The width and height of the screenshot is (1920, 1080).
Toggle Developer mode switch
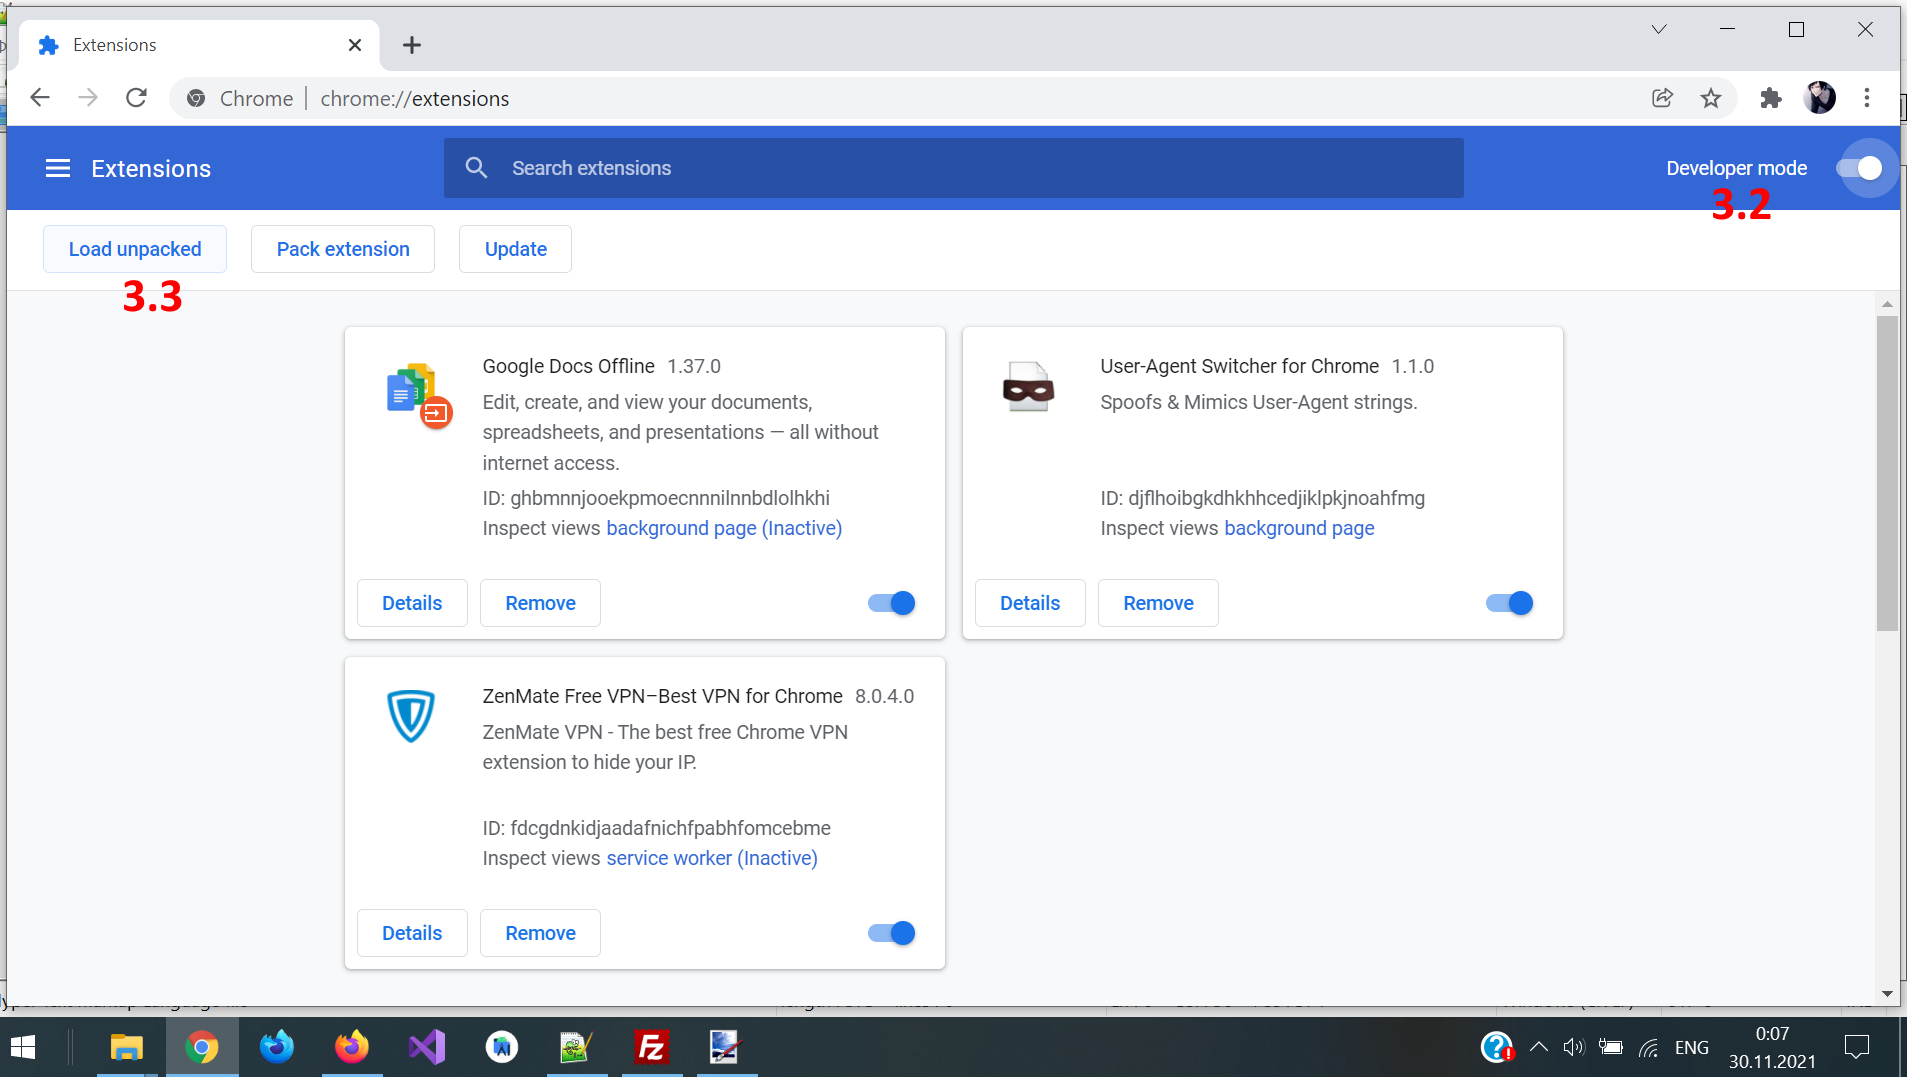[1859, 169]
